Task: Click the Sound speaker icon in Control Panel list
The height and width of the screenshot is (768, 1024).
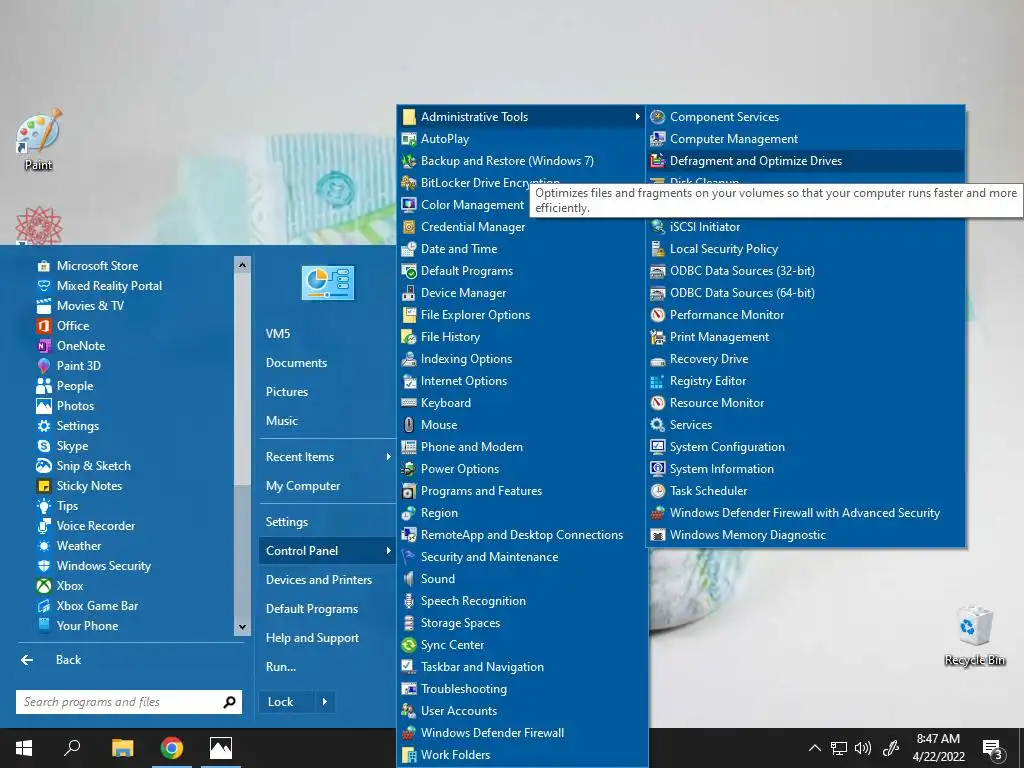Action: (x=409, y=579)
